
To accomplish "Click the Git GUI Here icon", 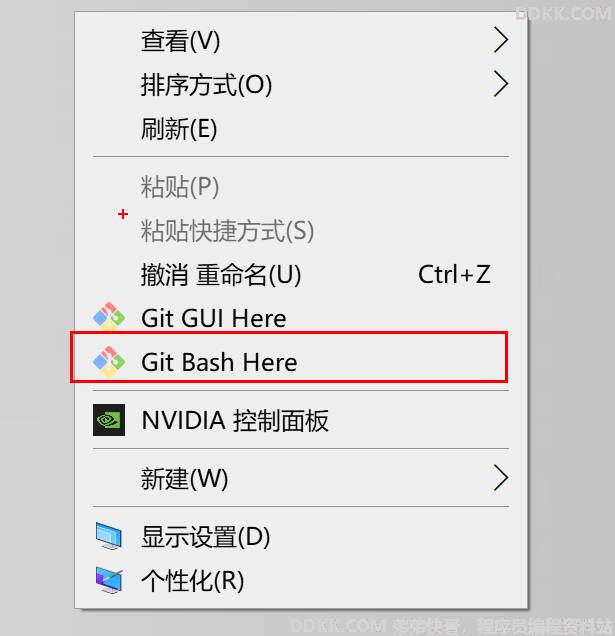I will click(109, 317).
